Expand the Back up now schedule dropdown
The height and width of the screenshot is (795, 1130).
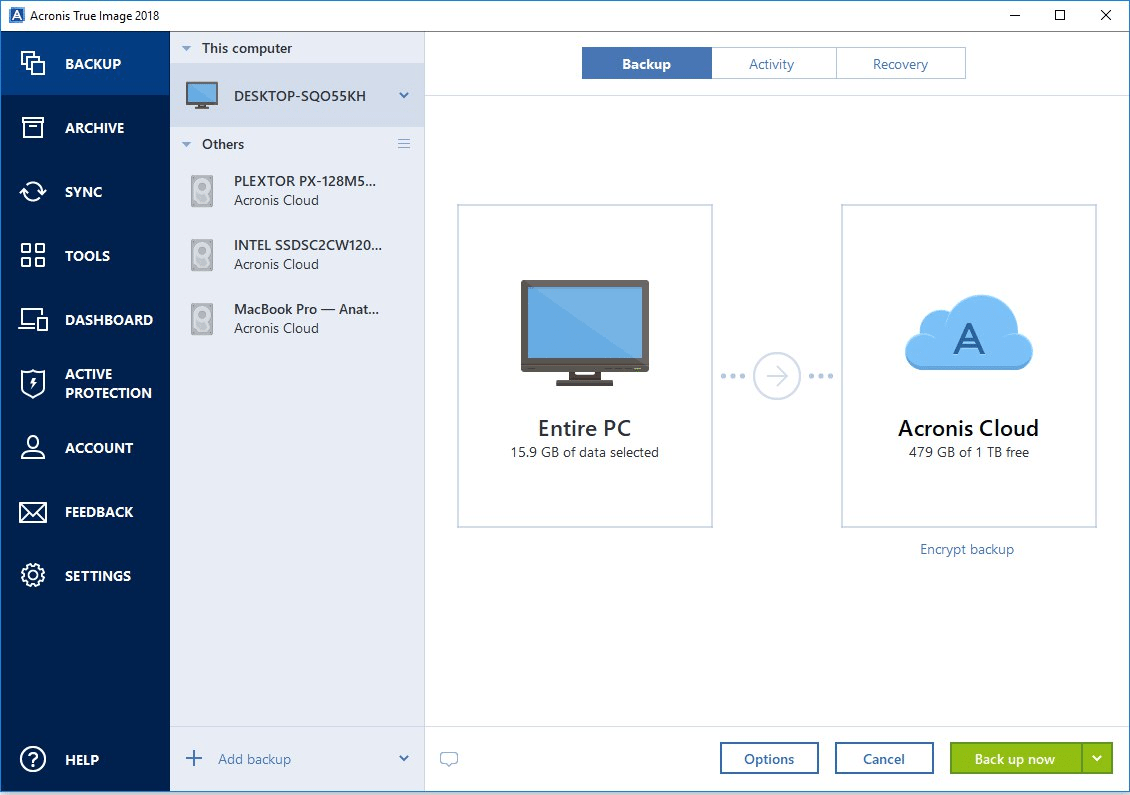coord(1096,758)
